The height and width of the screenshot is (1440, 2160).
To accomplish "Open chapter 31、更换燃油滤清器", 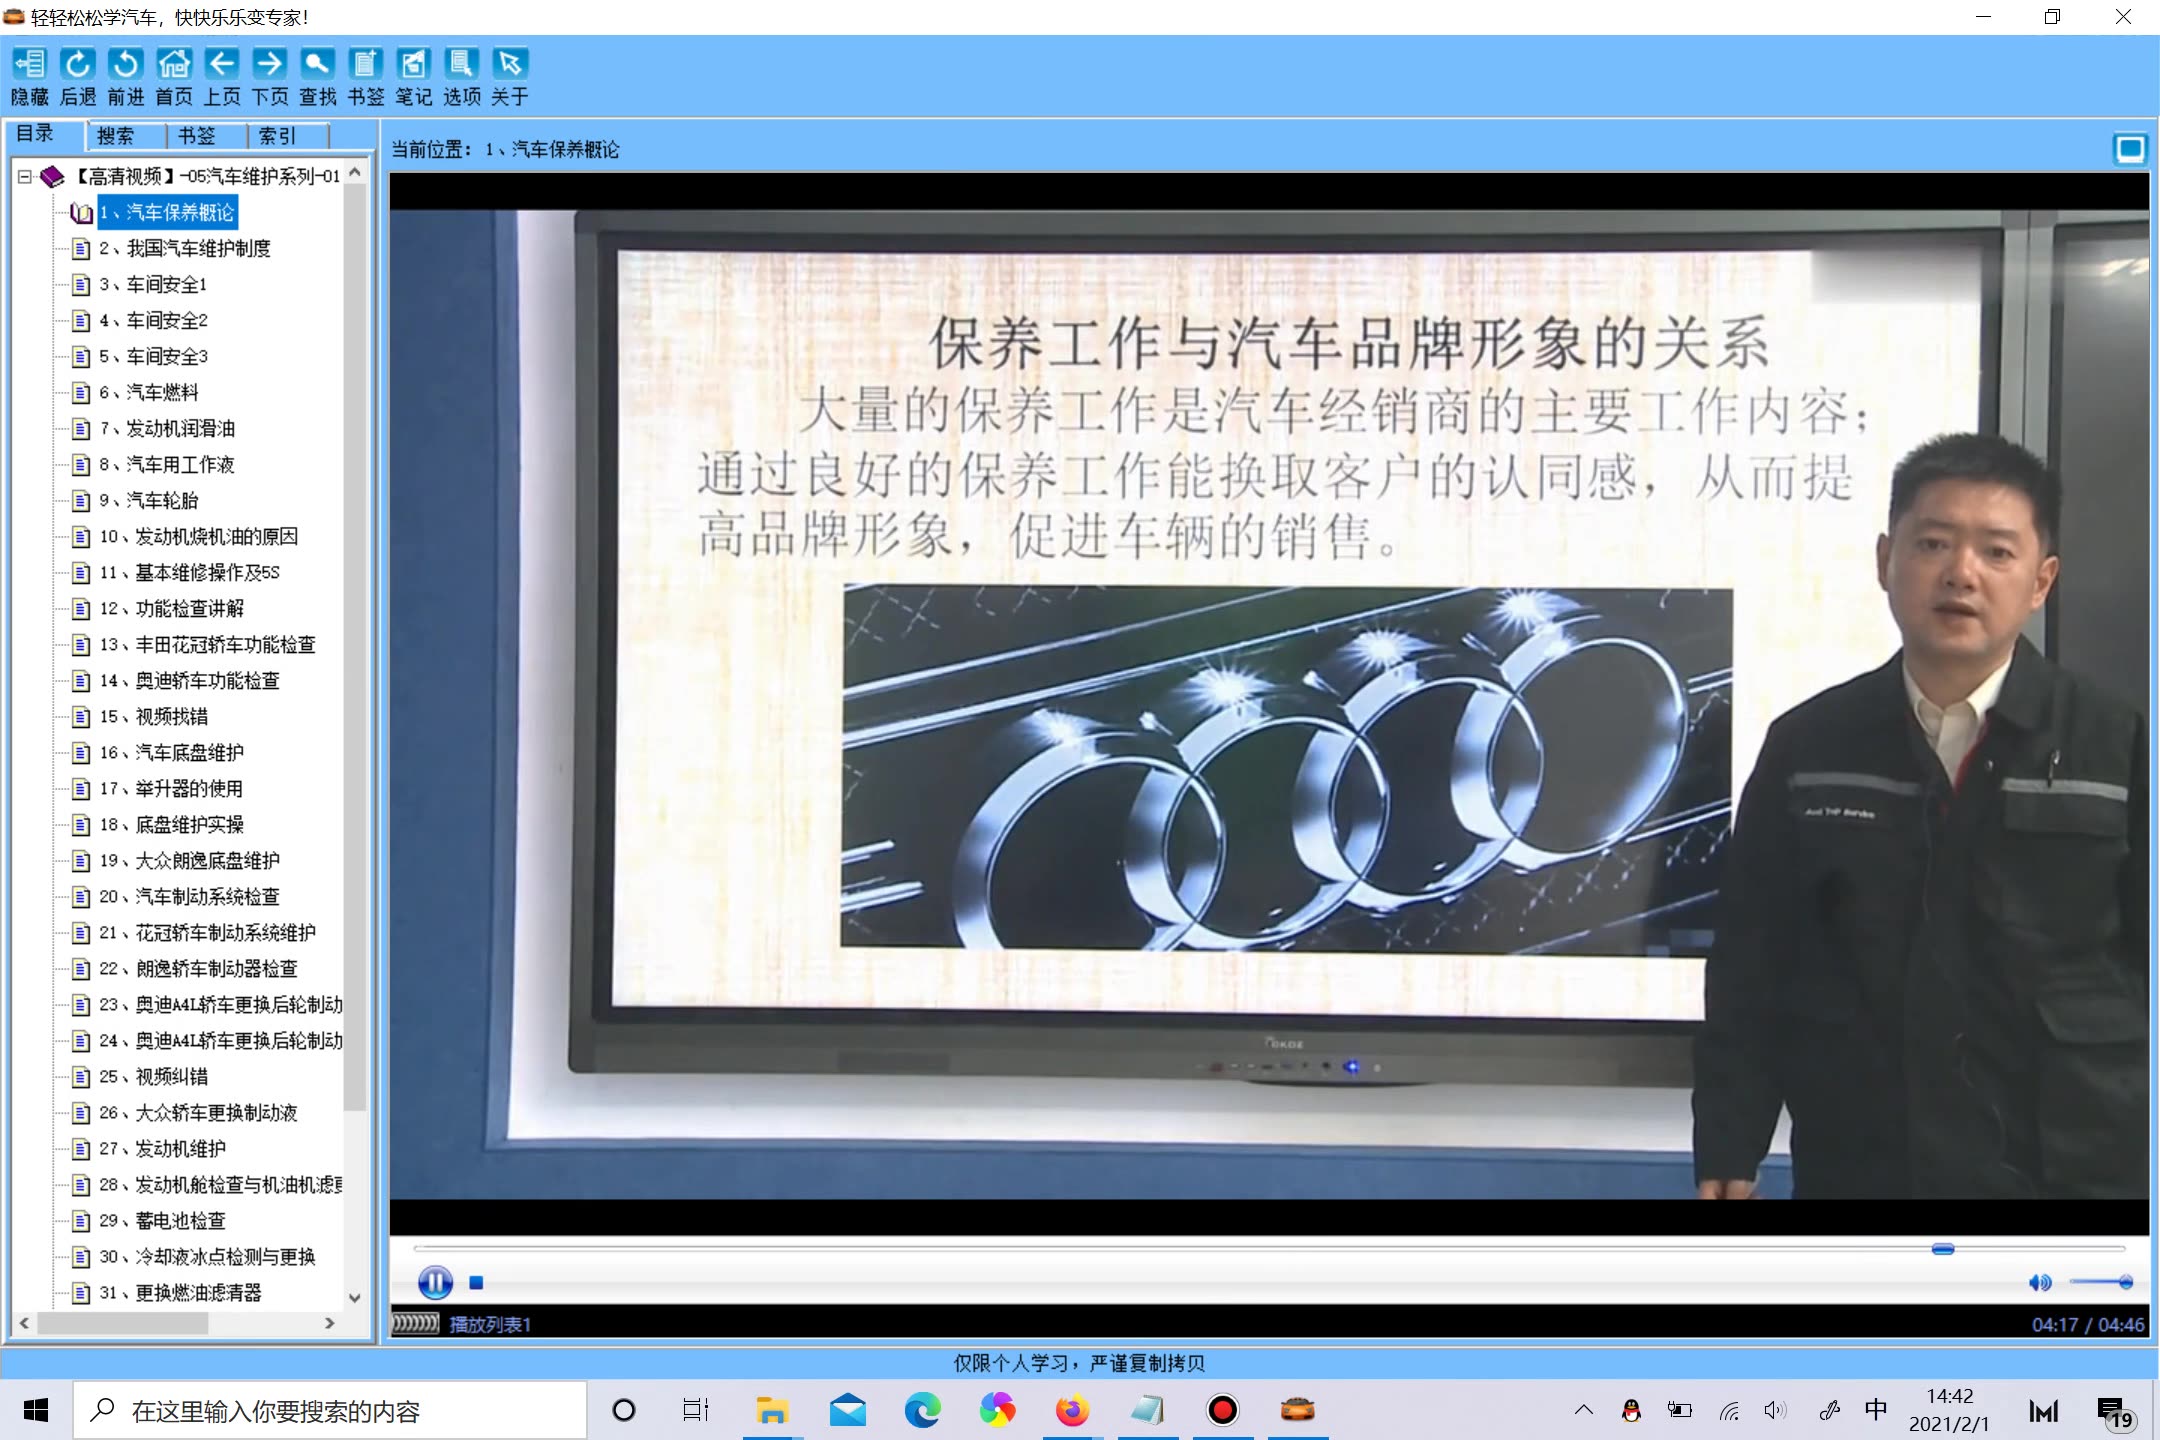I will click(180, 1293).
